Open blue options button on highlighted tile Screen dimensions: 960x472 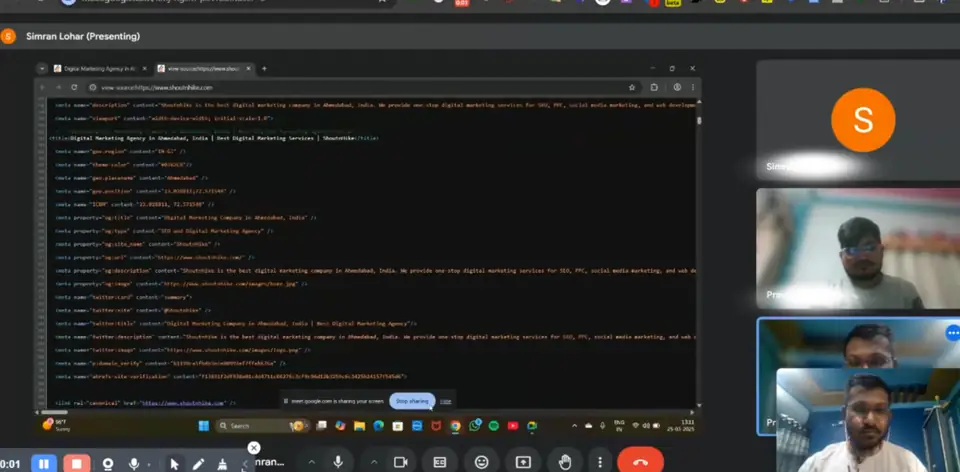point(952,333)
